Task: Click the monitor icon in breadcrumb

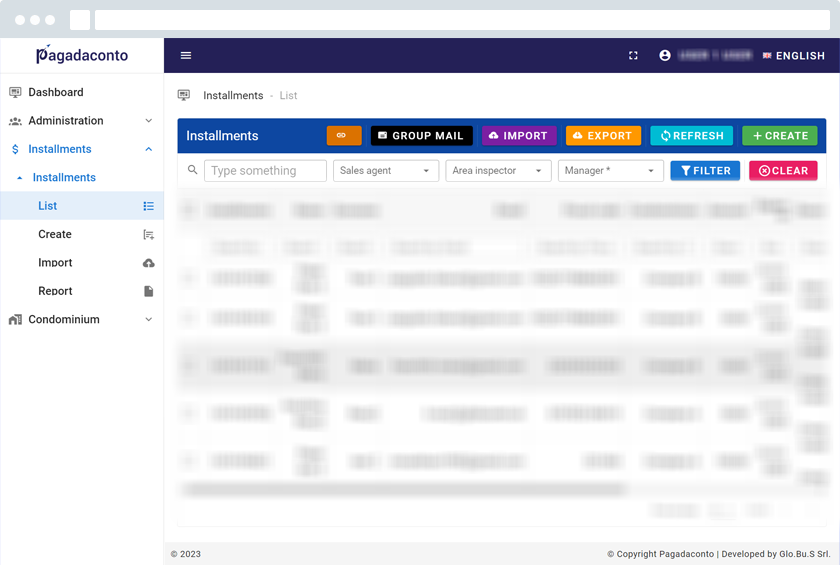Action: [x=184, y=96]
